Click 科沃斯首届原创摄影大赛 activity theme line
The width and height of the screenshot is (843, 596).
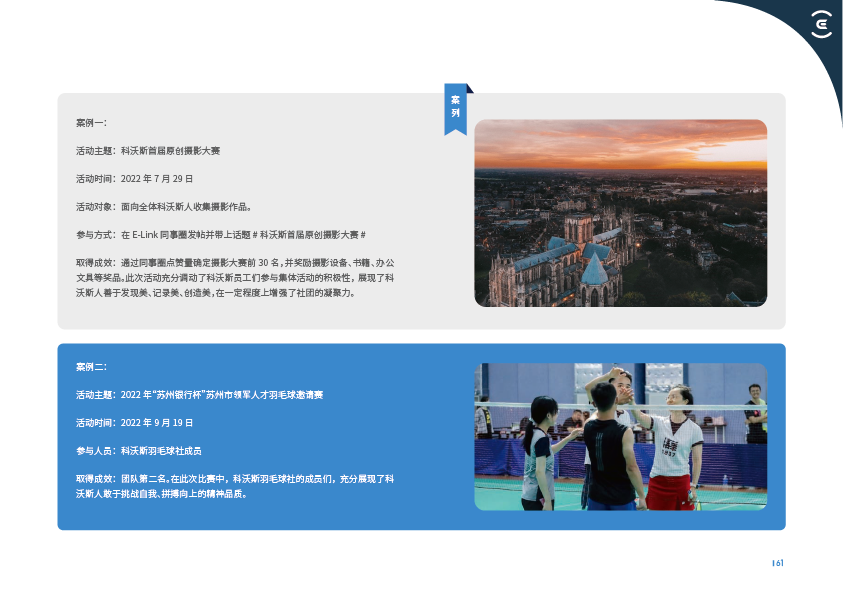148,151
